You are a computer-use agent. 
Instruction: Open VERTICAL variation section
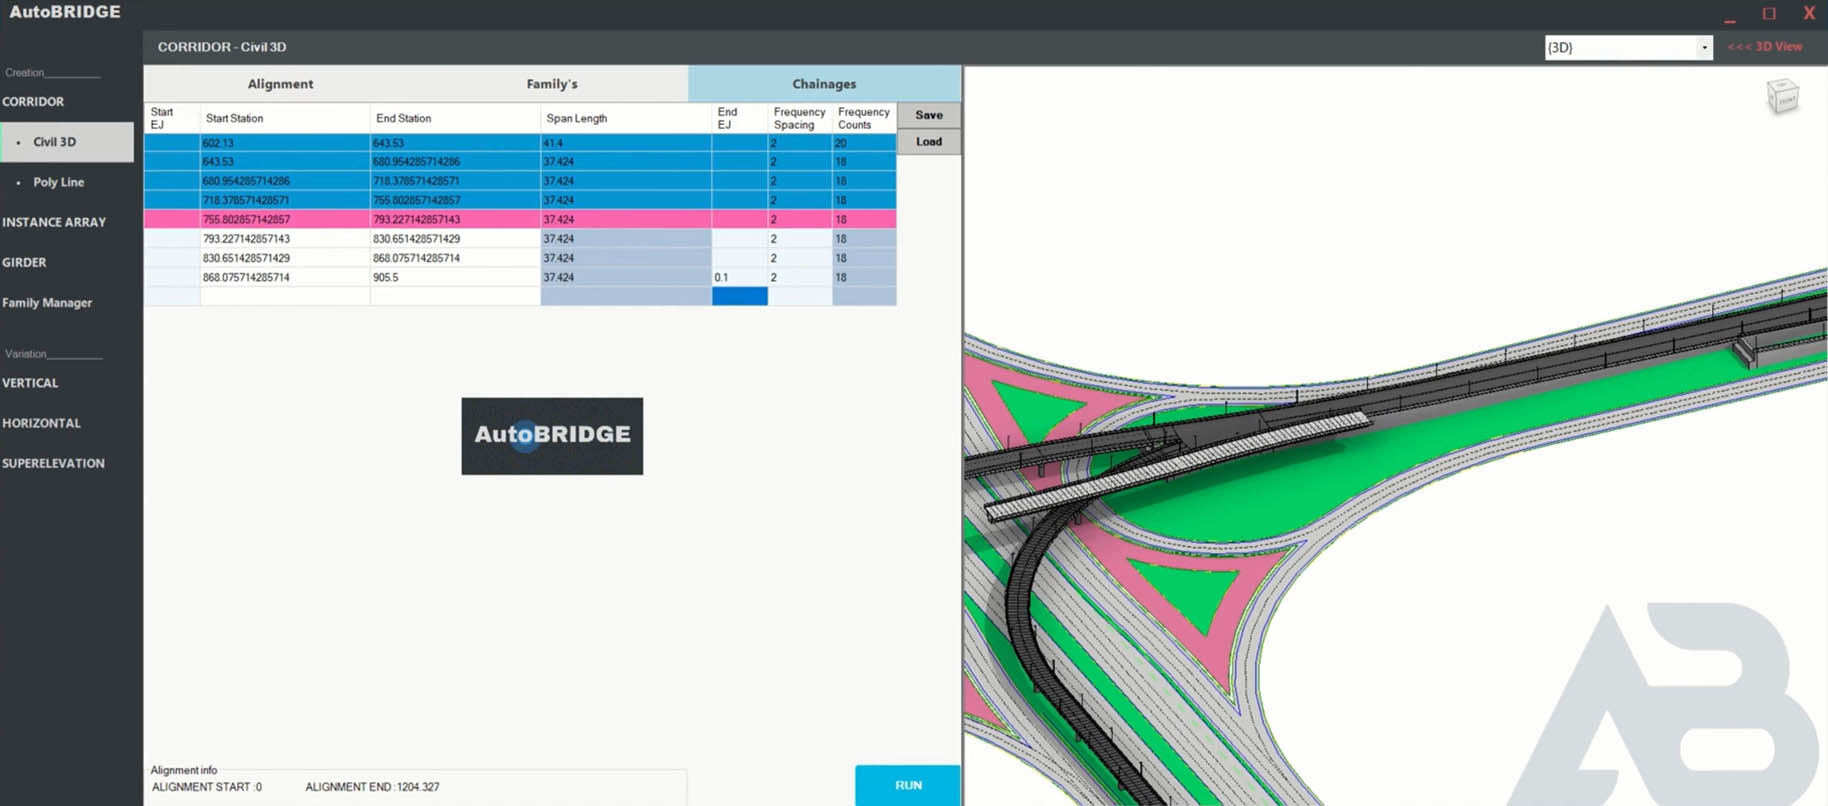pos(30,383)
